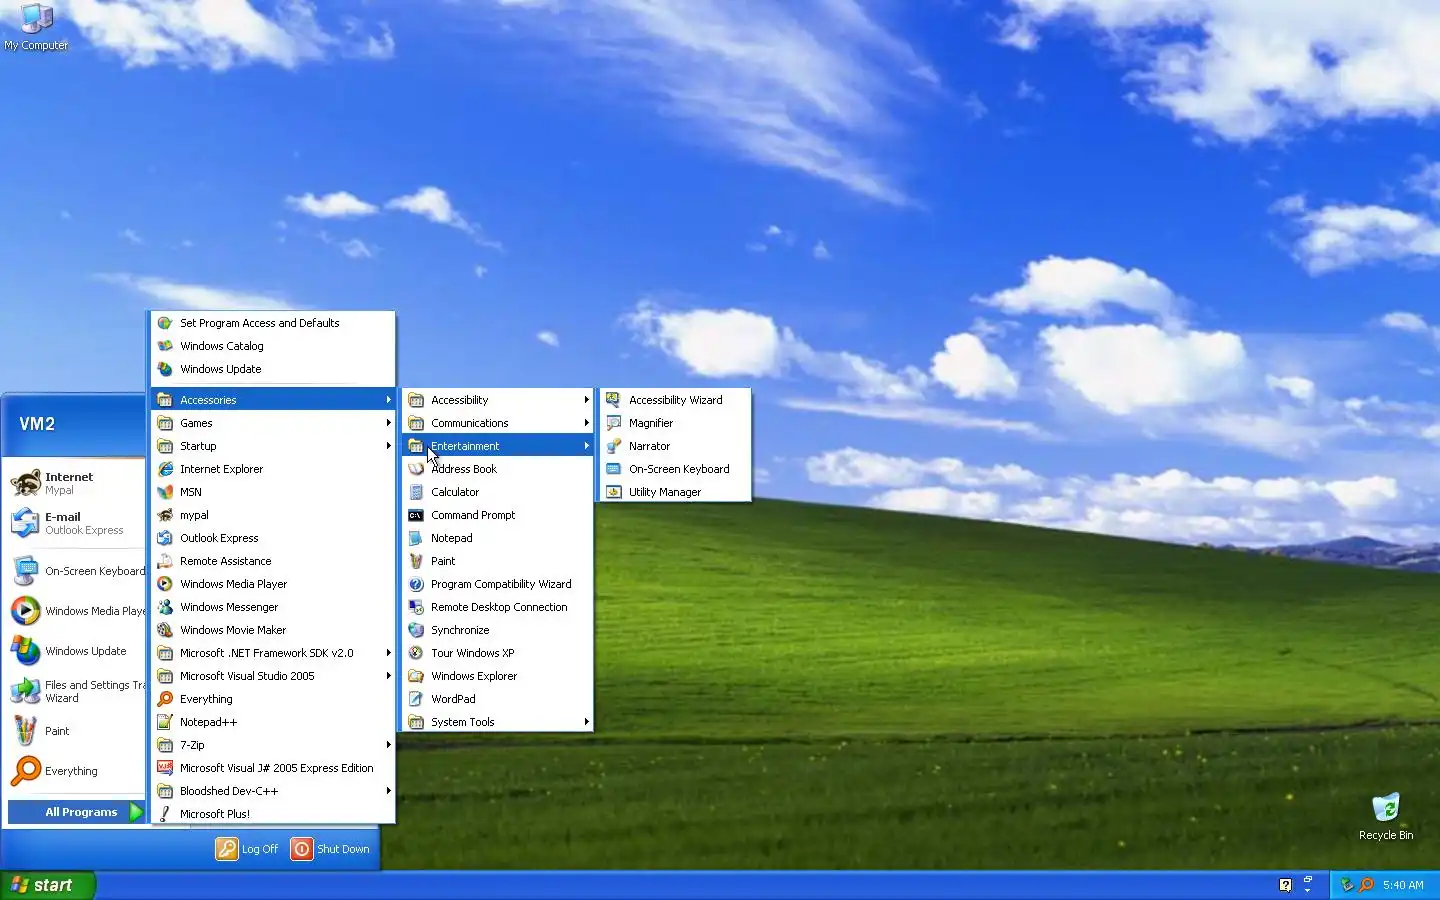Open Remote Desktop Connection
The image size is (1440, 900).
498,607
